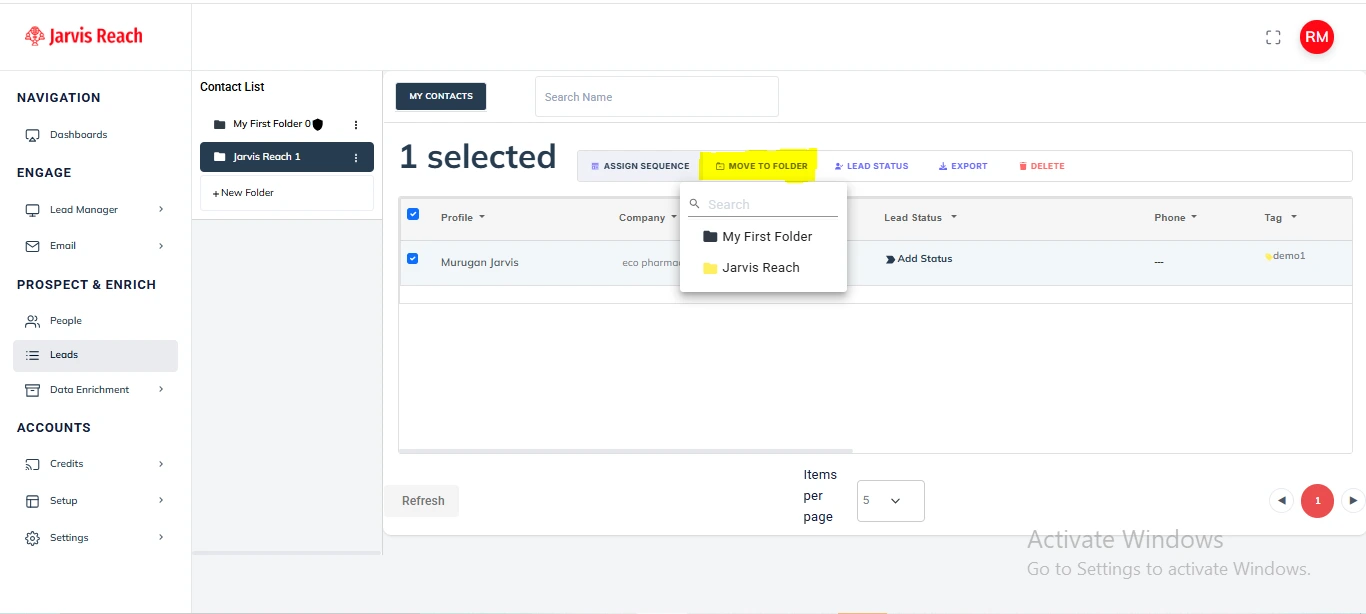Open three-dot menu for My First Folder
Screen dimensions: 1366x614
point(356,125)
